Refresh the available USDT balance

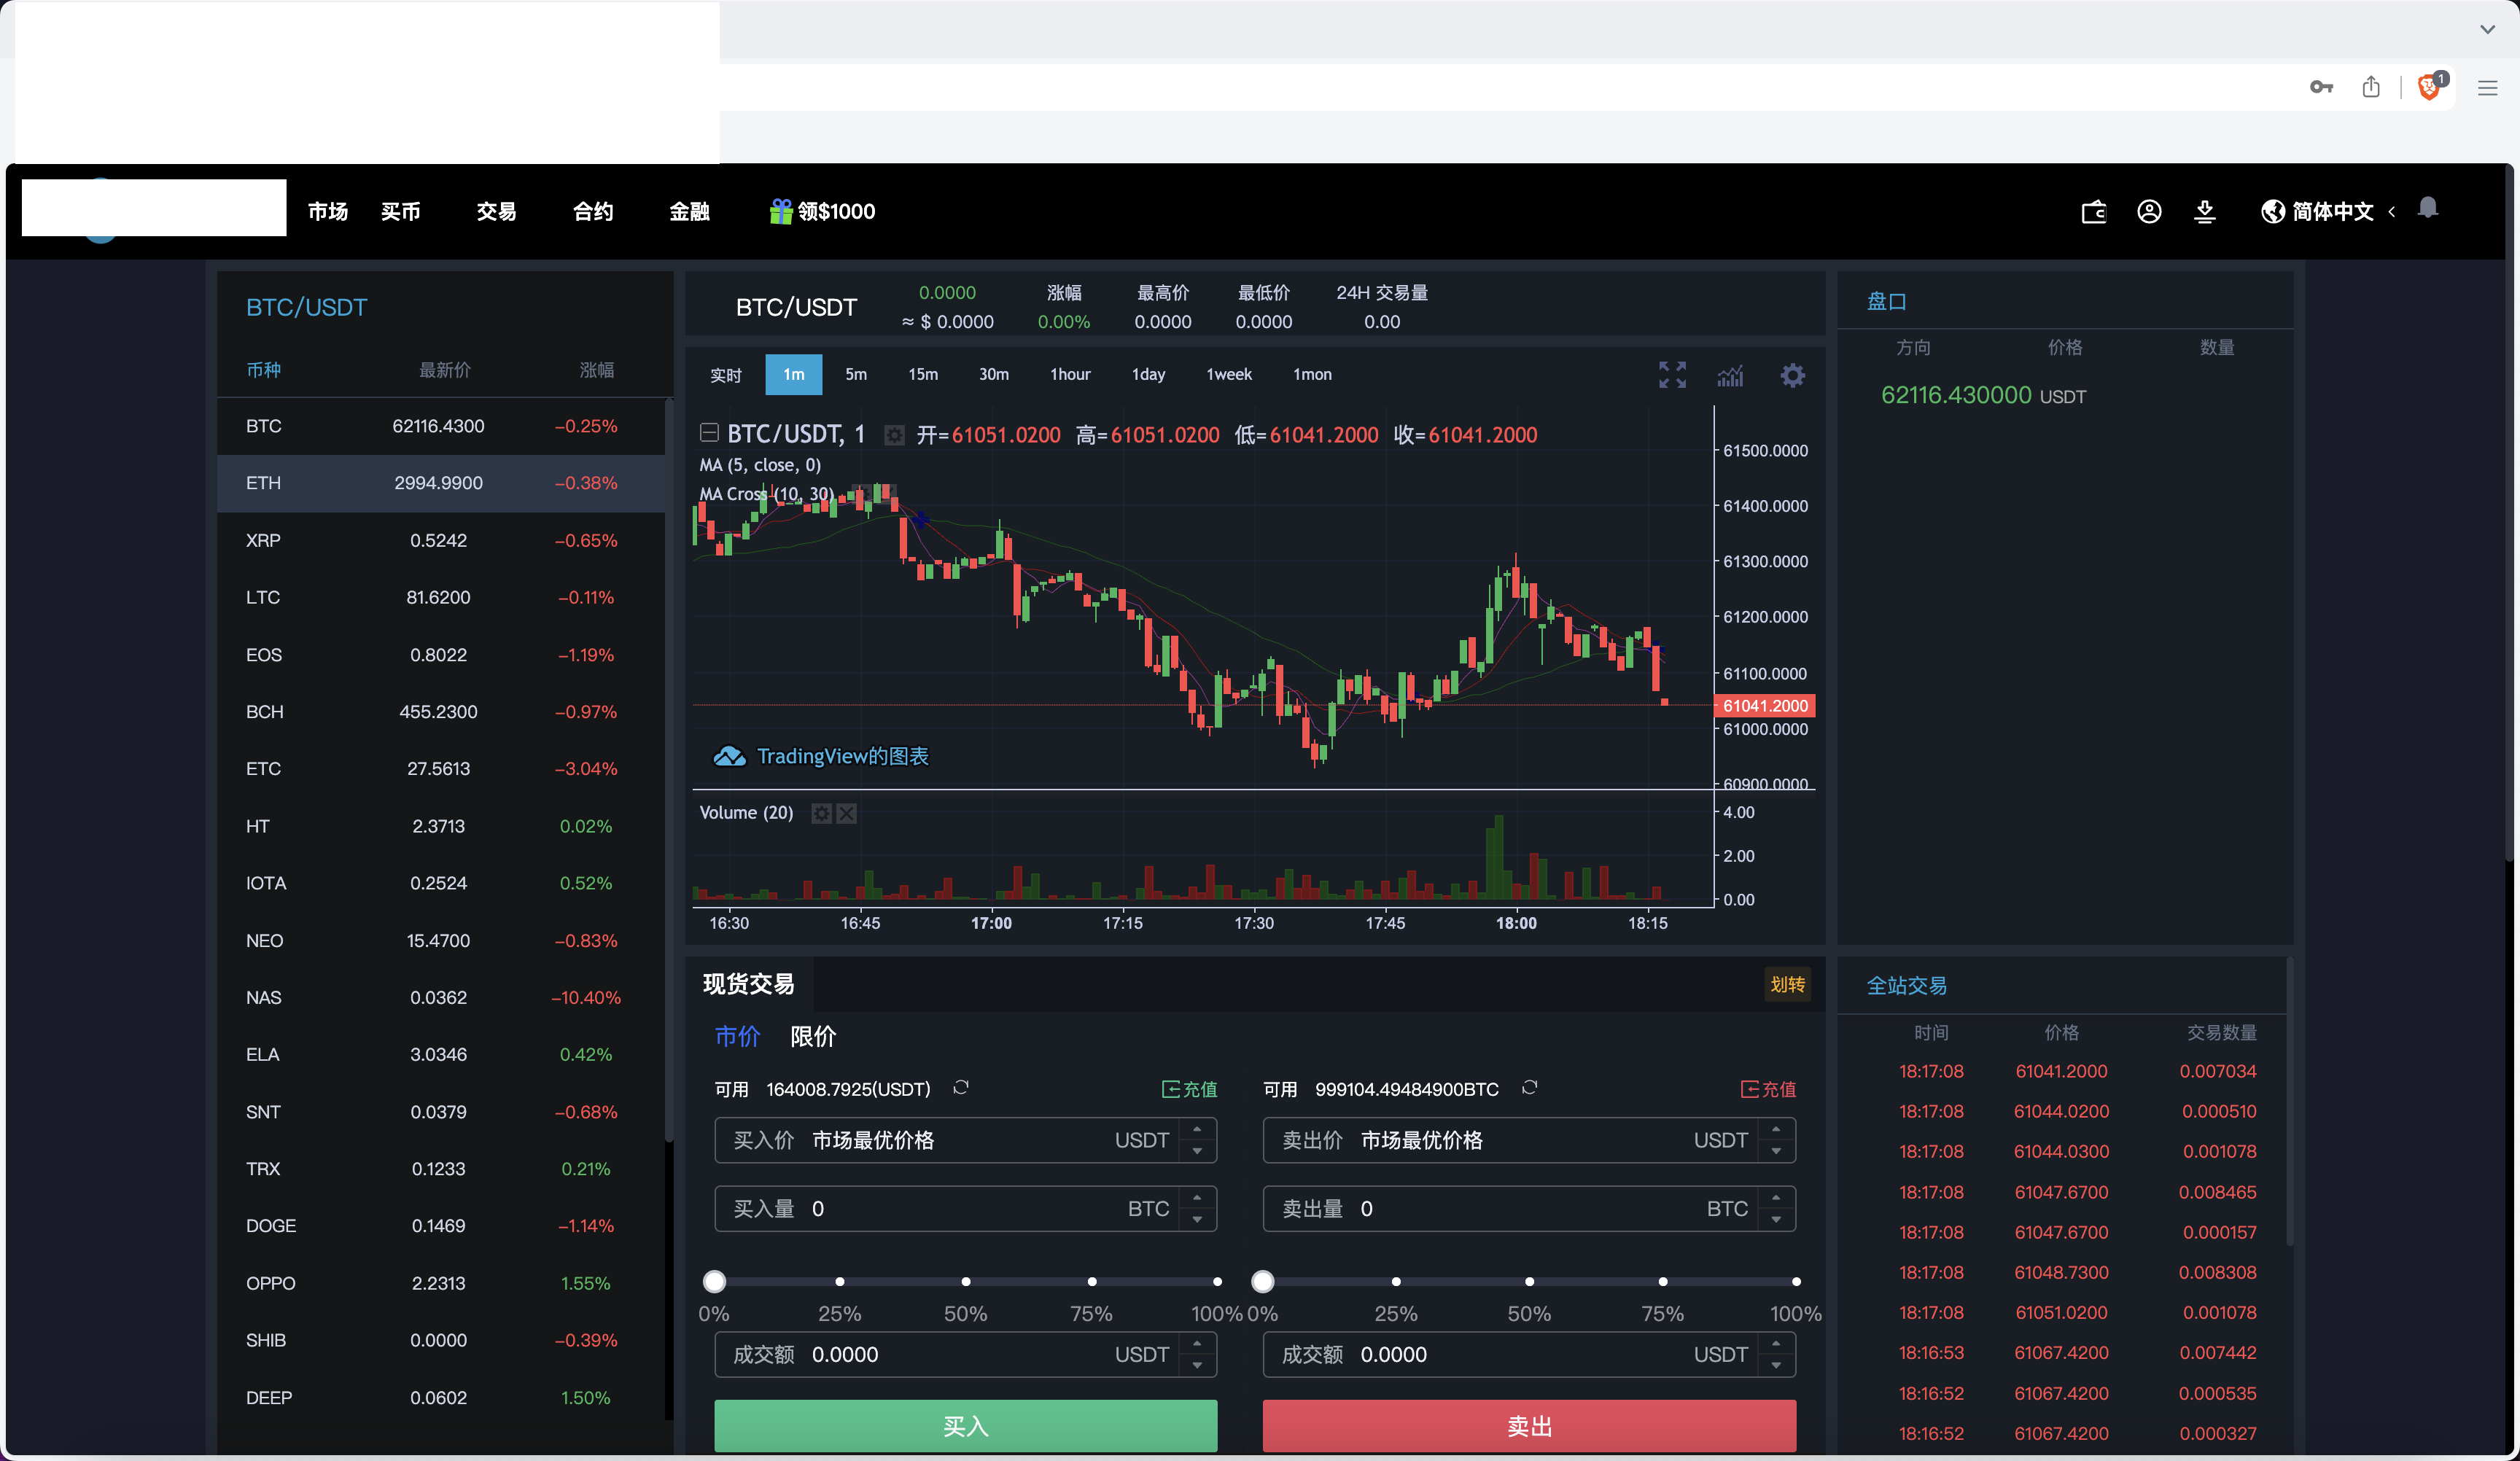pos(961,1087)
